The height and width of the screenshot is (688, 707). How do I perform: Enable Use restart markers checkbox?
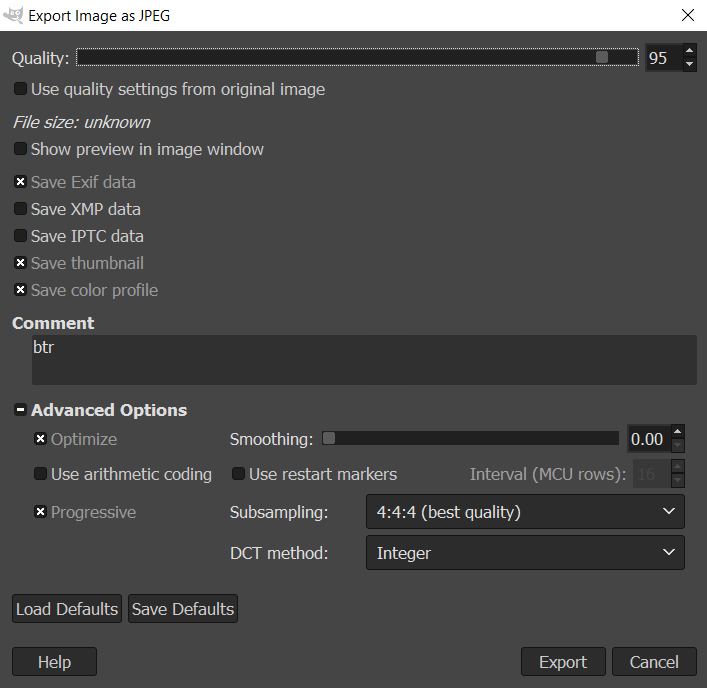239,474
